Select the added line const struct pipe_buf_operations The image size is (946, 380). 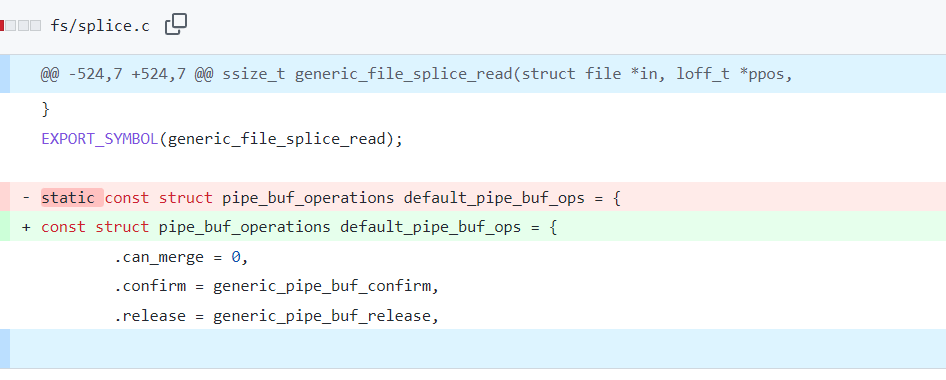tap(473, 227)
